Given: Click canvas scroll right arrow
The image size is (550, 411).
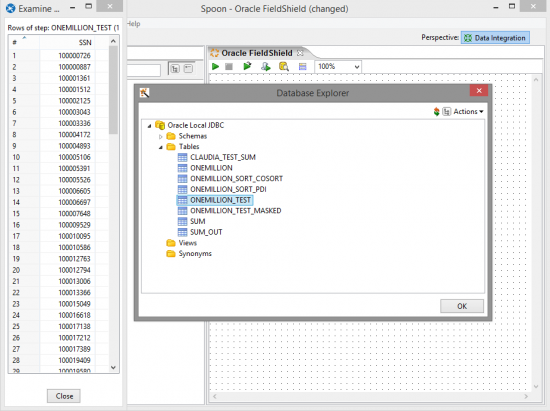Looking at the screenshot, I should point(526,396).
